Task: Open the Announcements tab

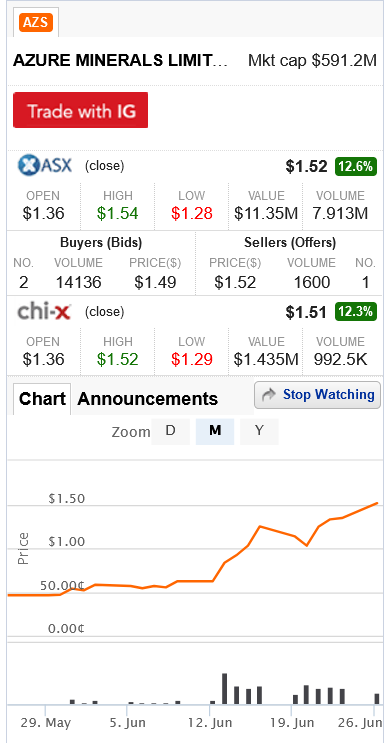Action: [147, 399]
